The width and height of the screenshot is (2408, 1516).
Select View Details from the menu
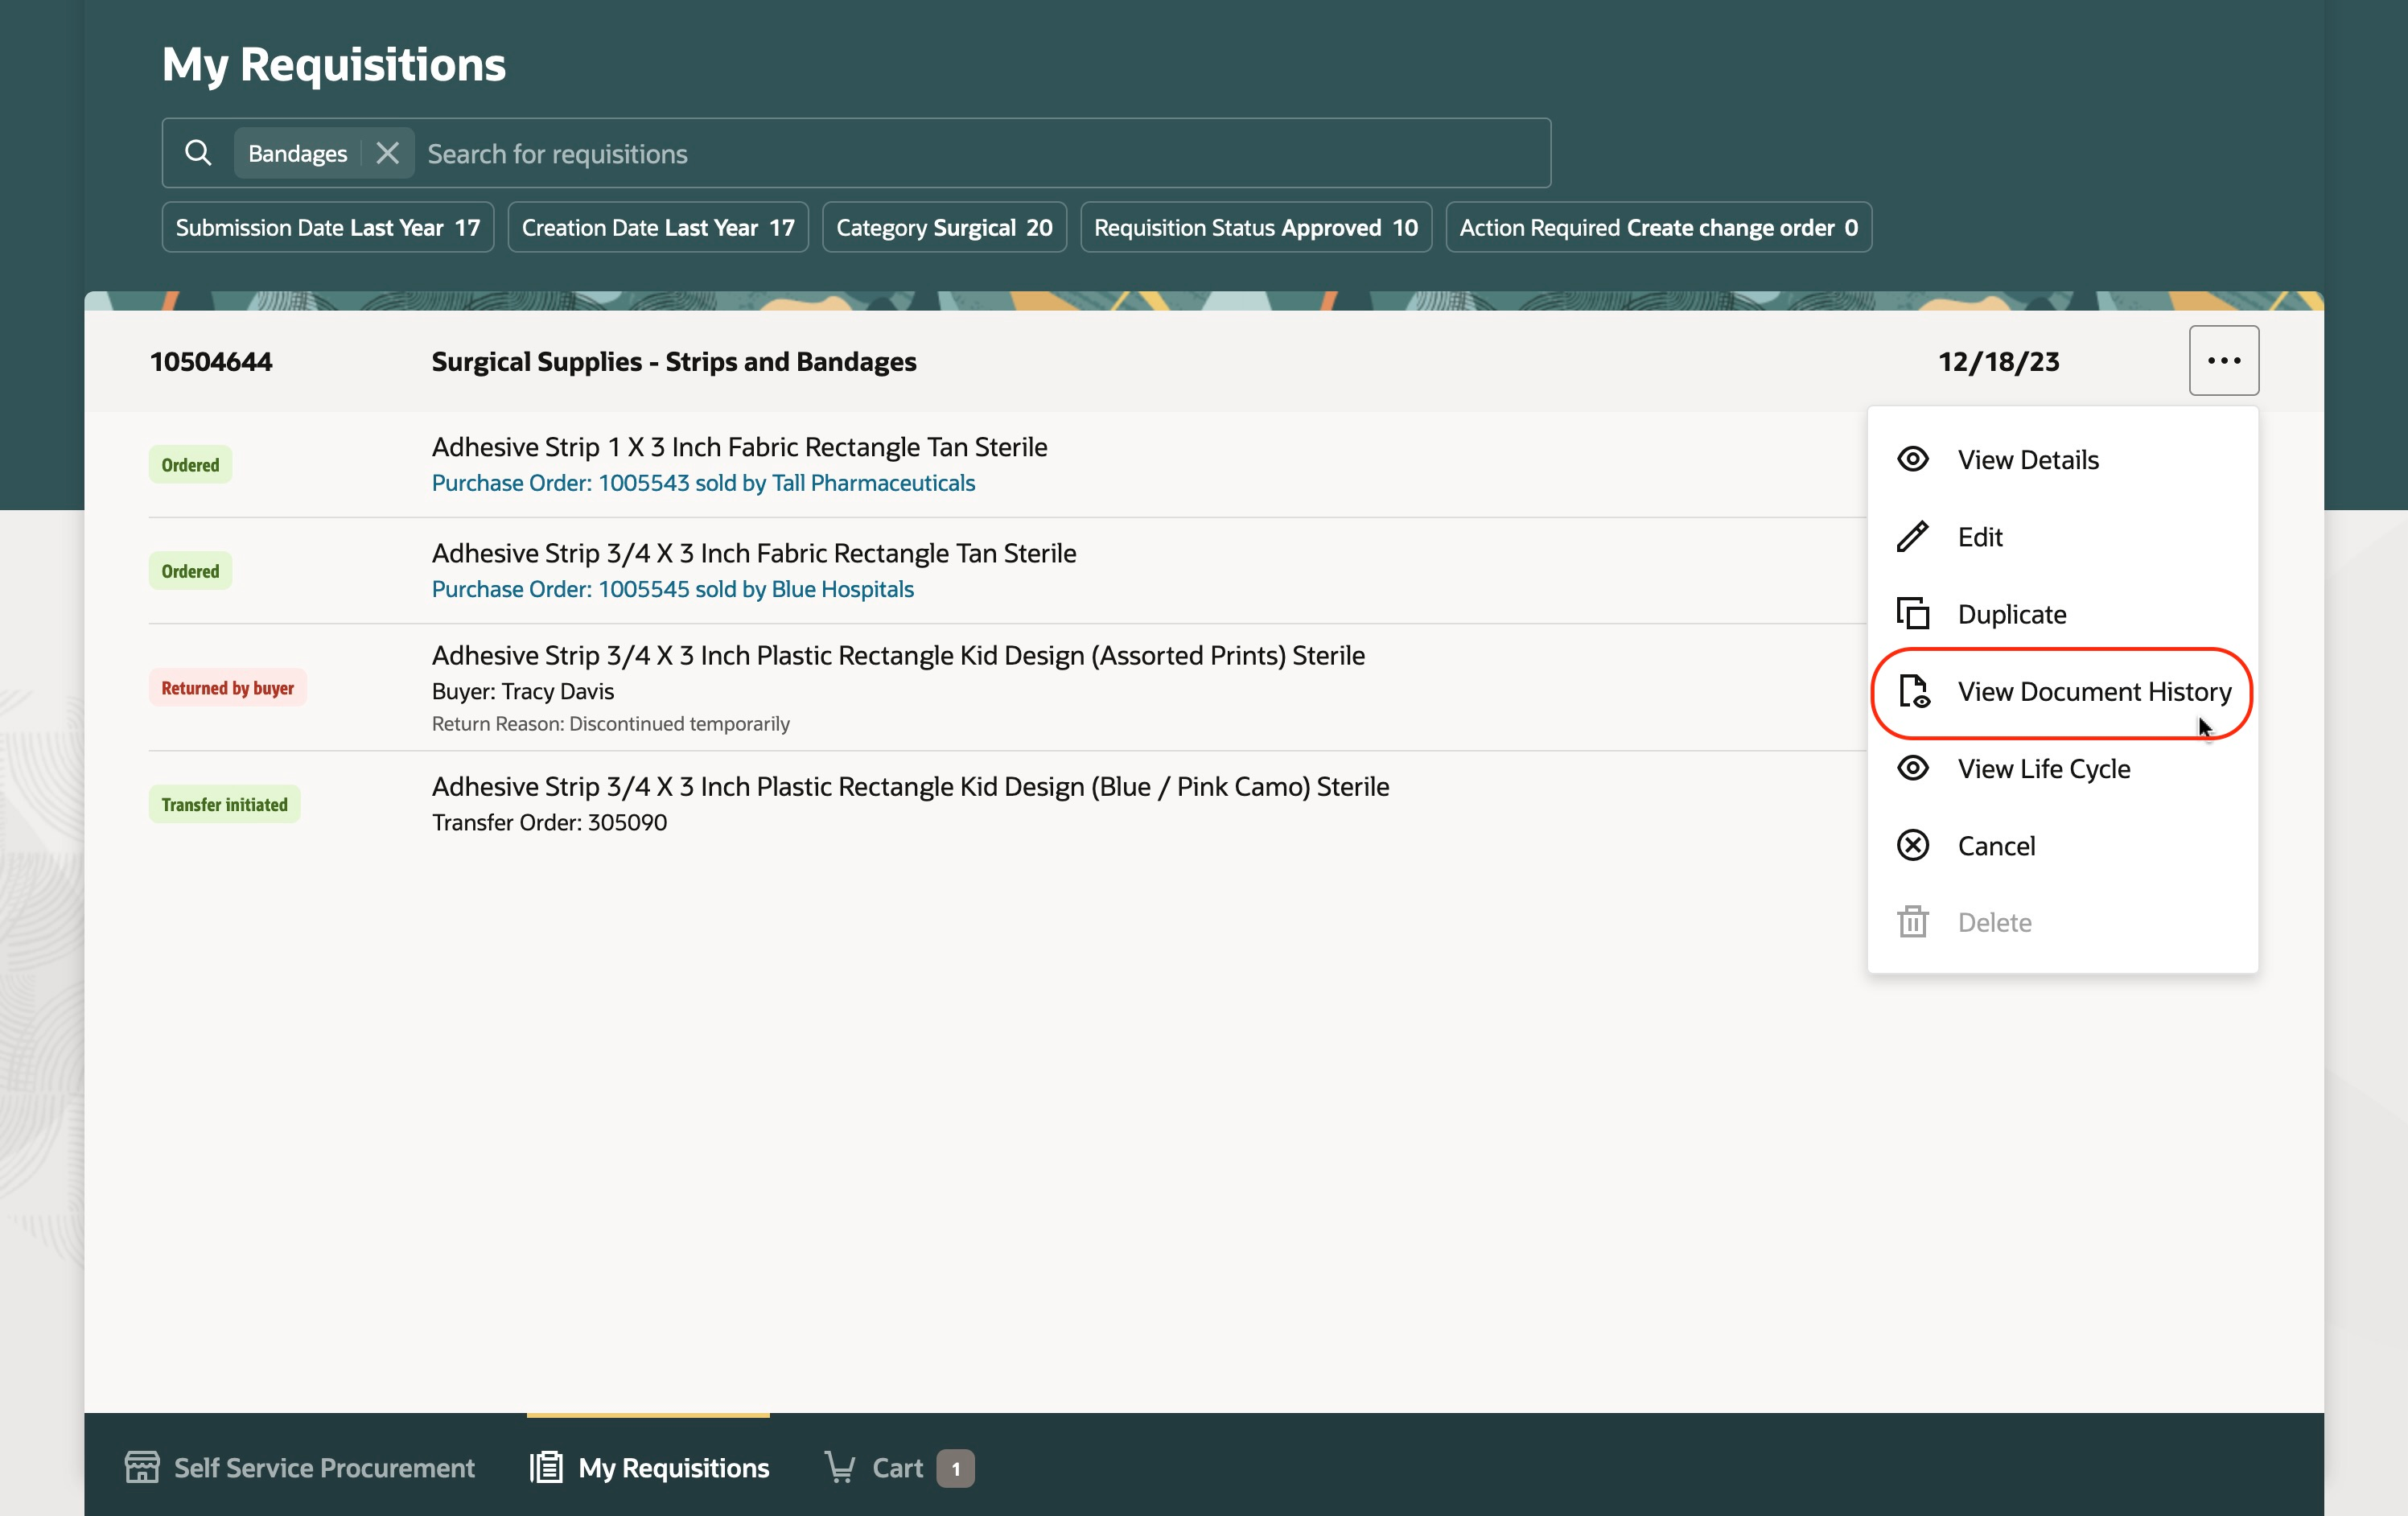2027,460
